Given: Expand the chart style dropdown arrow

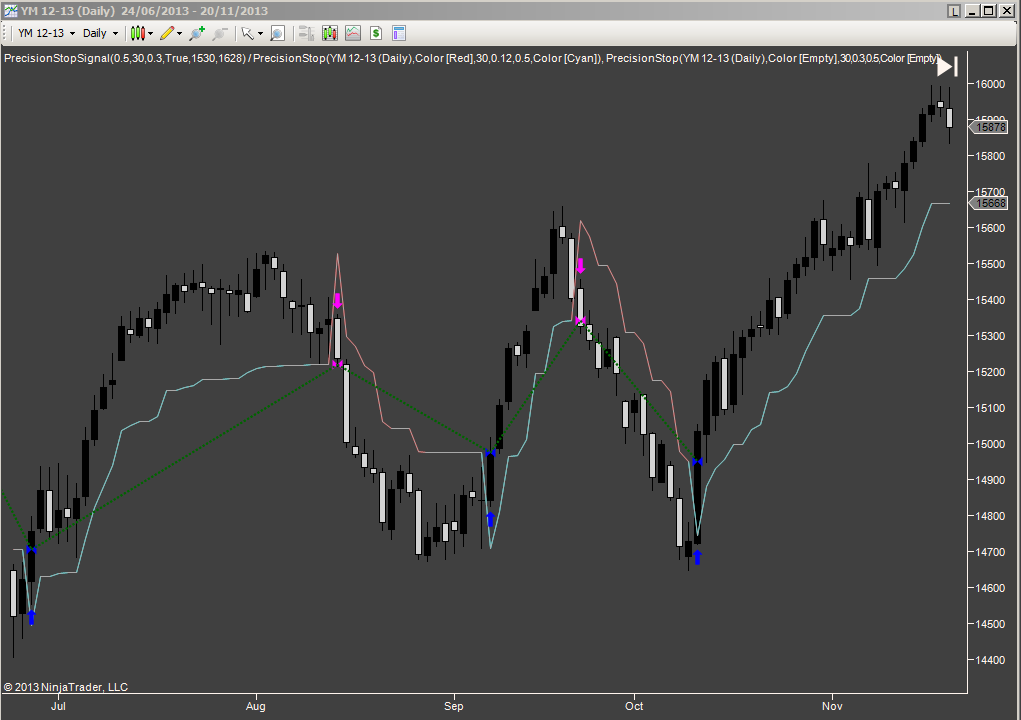Looking at the screenshot, I should 150,33.
